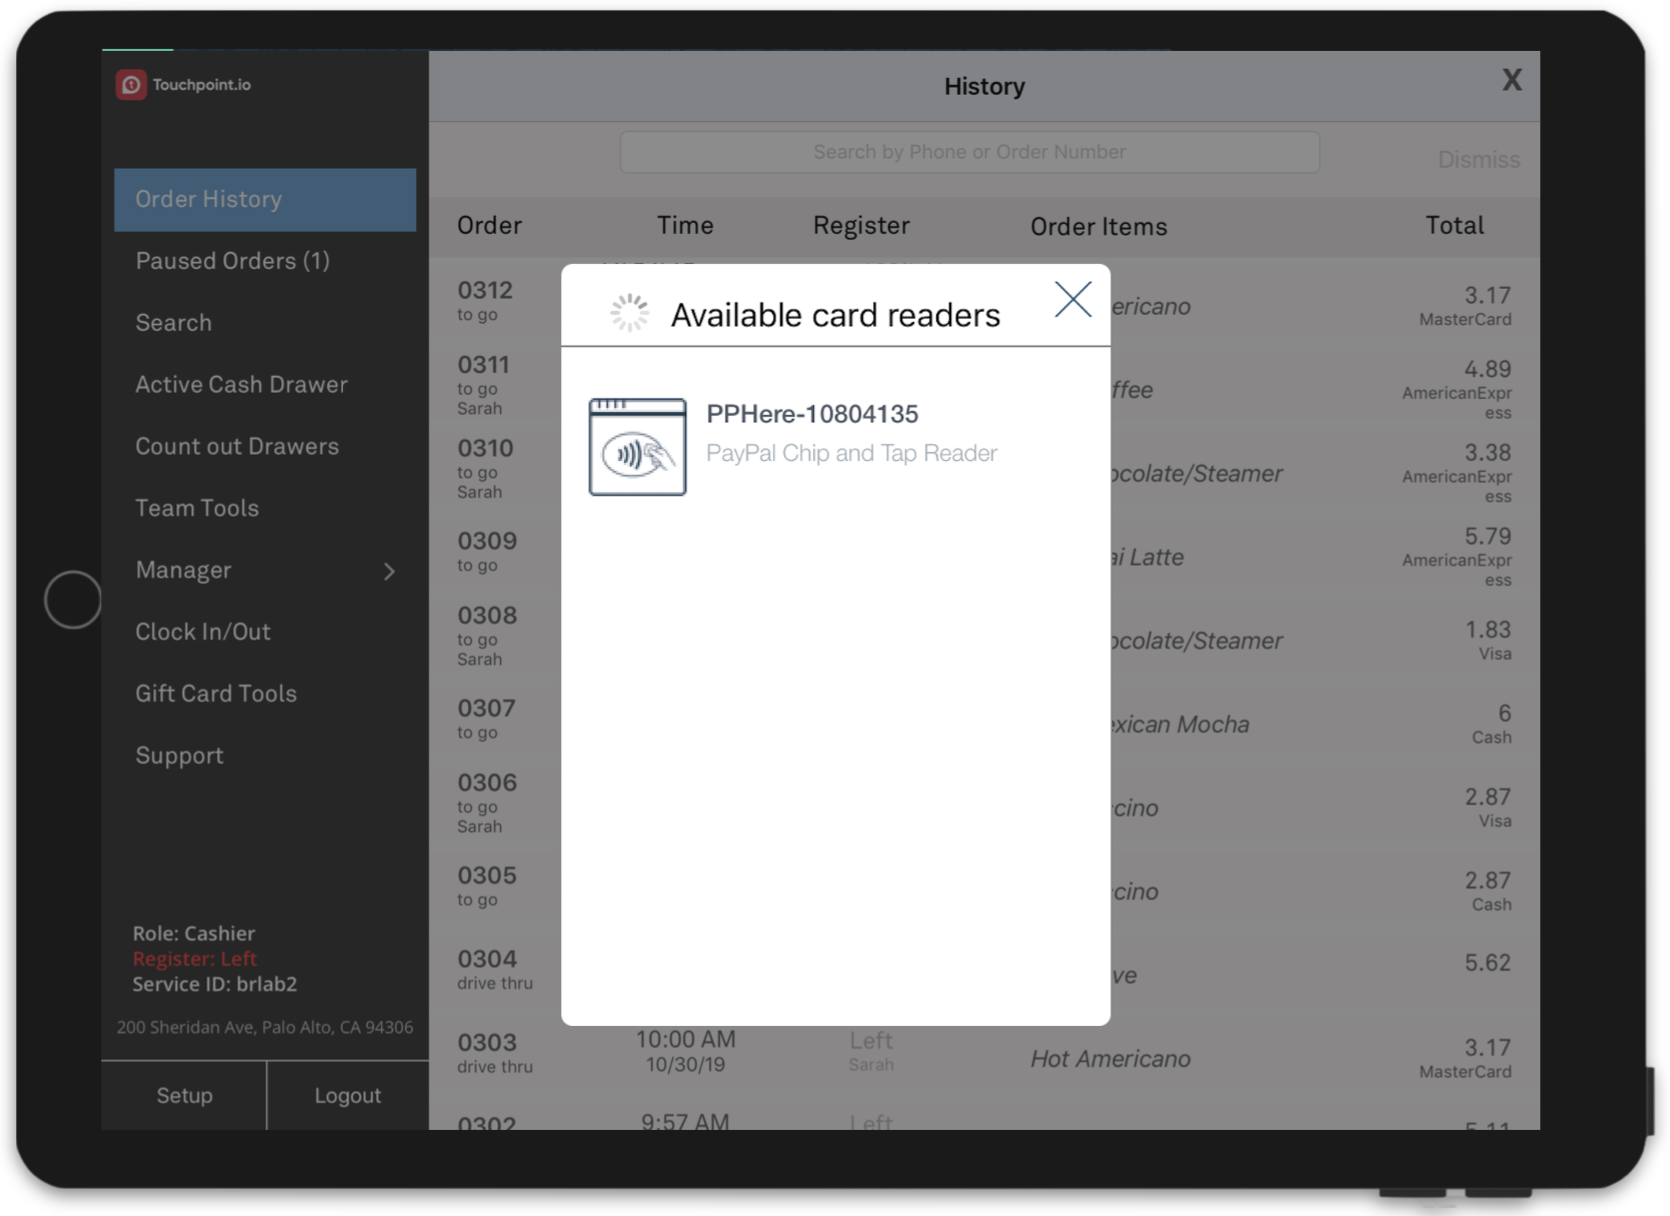The width and height of the screenshot is (1670, 1216).
Task: Focus the Search by Phone or Order Number field
Action: click(969, 152)
